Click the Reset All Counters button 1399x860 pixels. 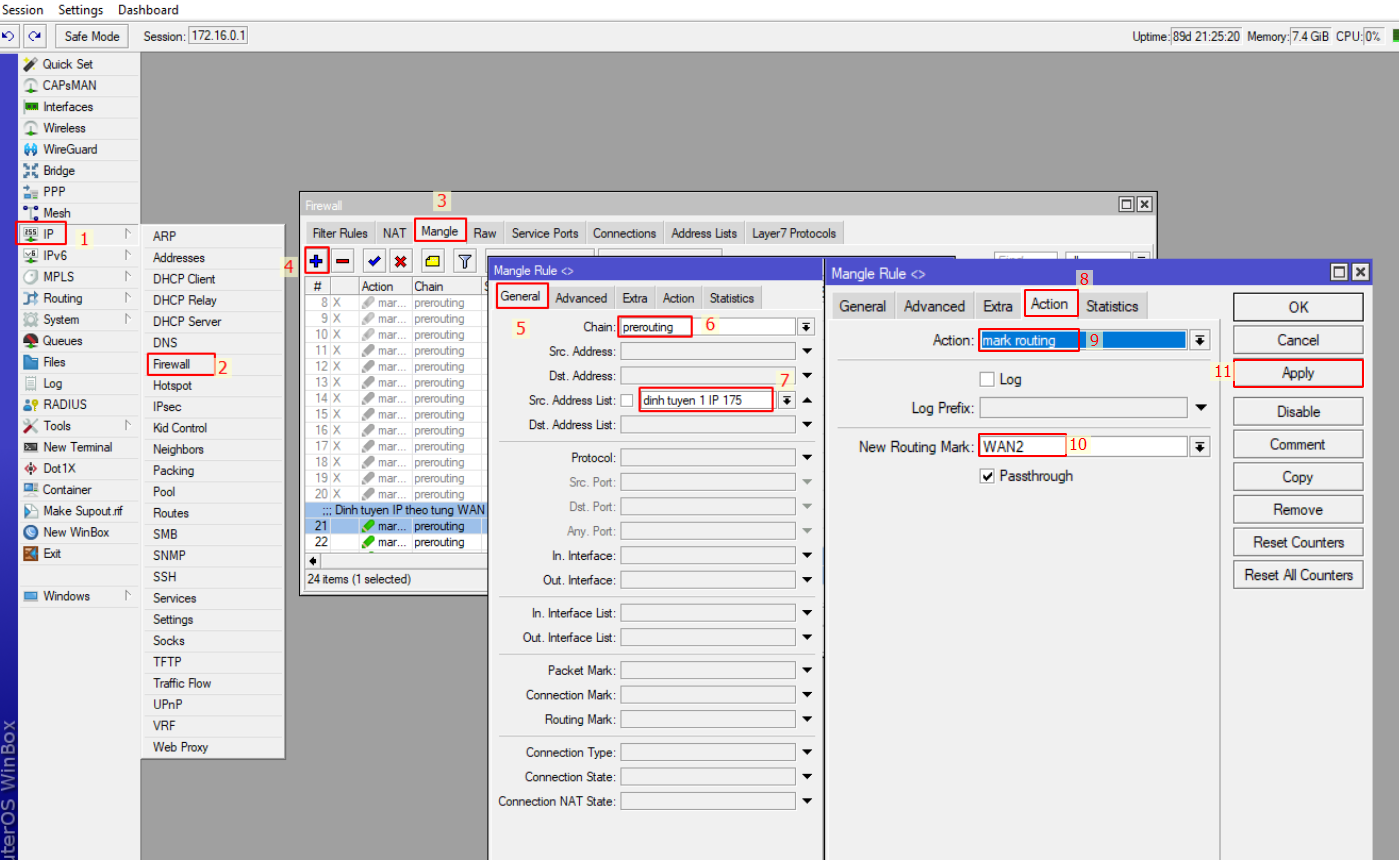[1297, 575]
